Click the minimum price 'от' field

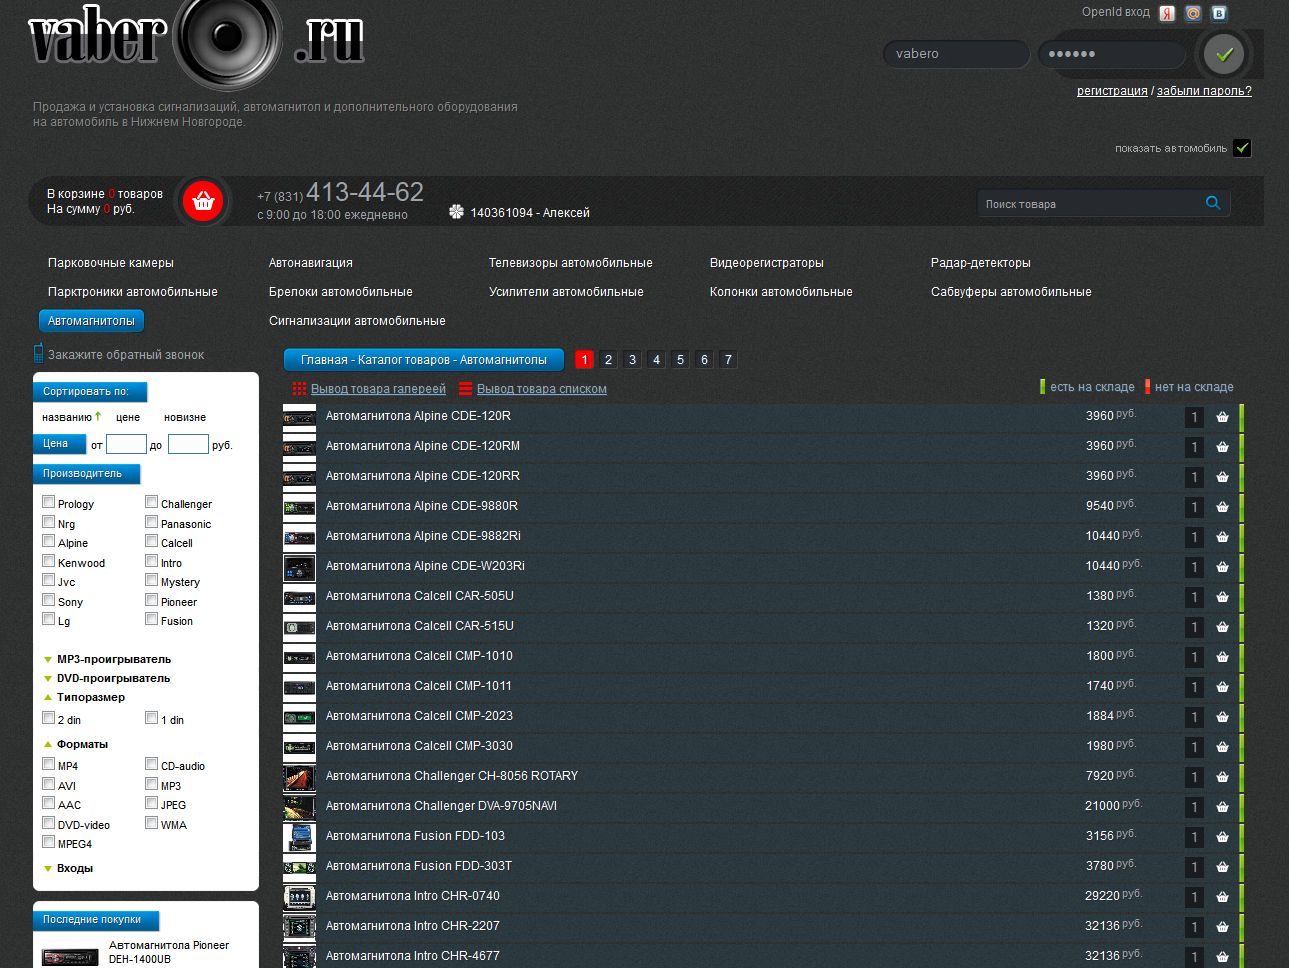[126, 444]
